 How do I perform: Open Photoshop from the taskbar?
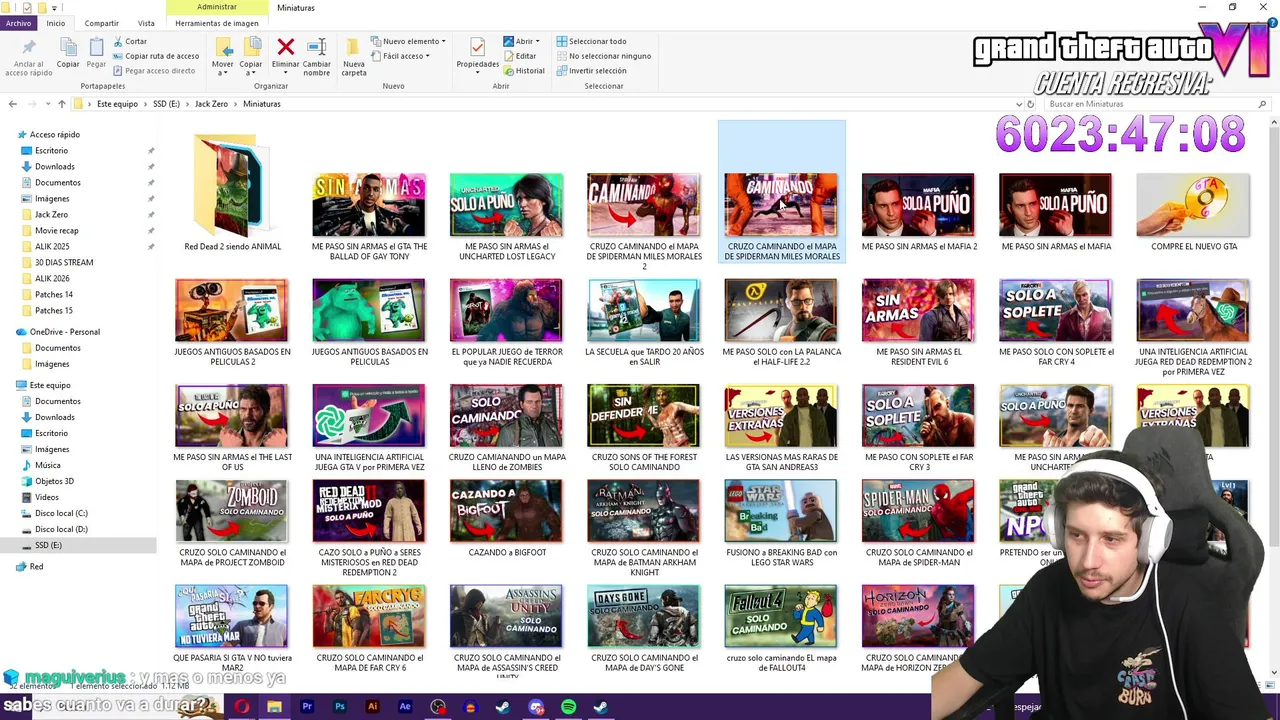point(340,707)
